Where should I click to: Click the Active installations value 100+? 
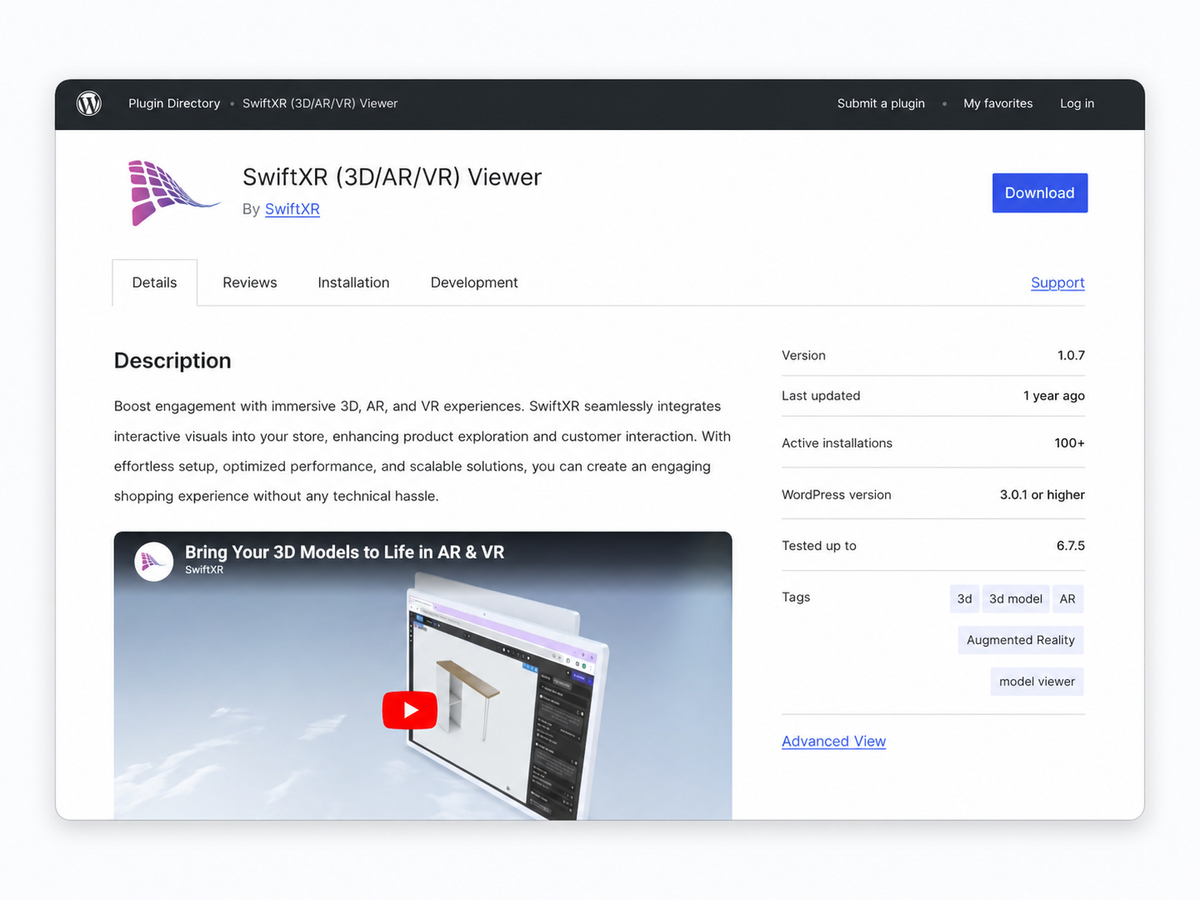pos(1070,443)
